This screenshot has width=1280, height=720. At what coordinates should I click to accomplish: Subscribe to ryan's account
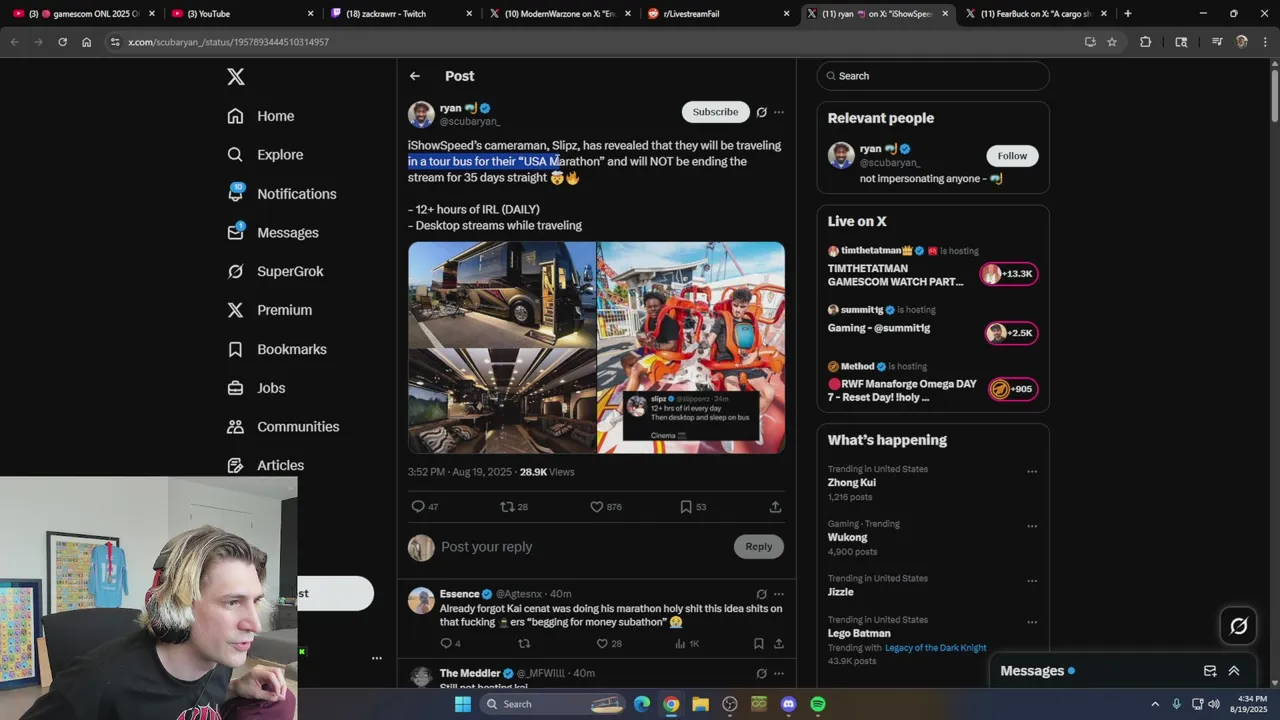(x=715, y=112)
